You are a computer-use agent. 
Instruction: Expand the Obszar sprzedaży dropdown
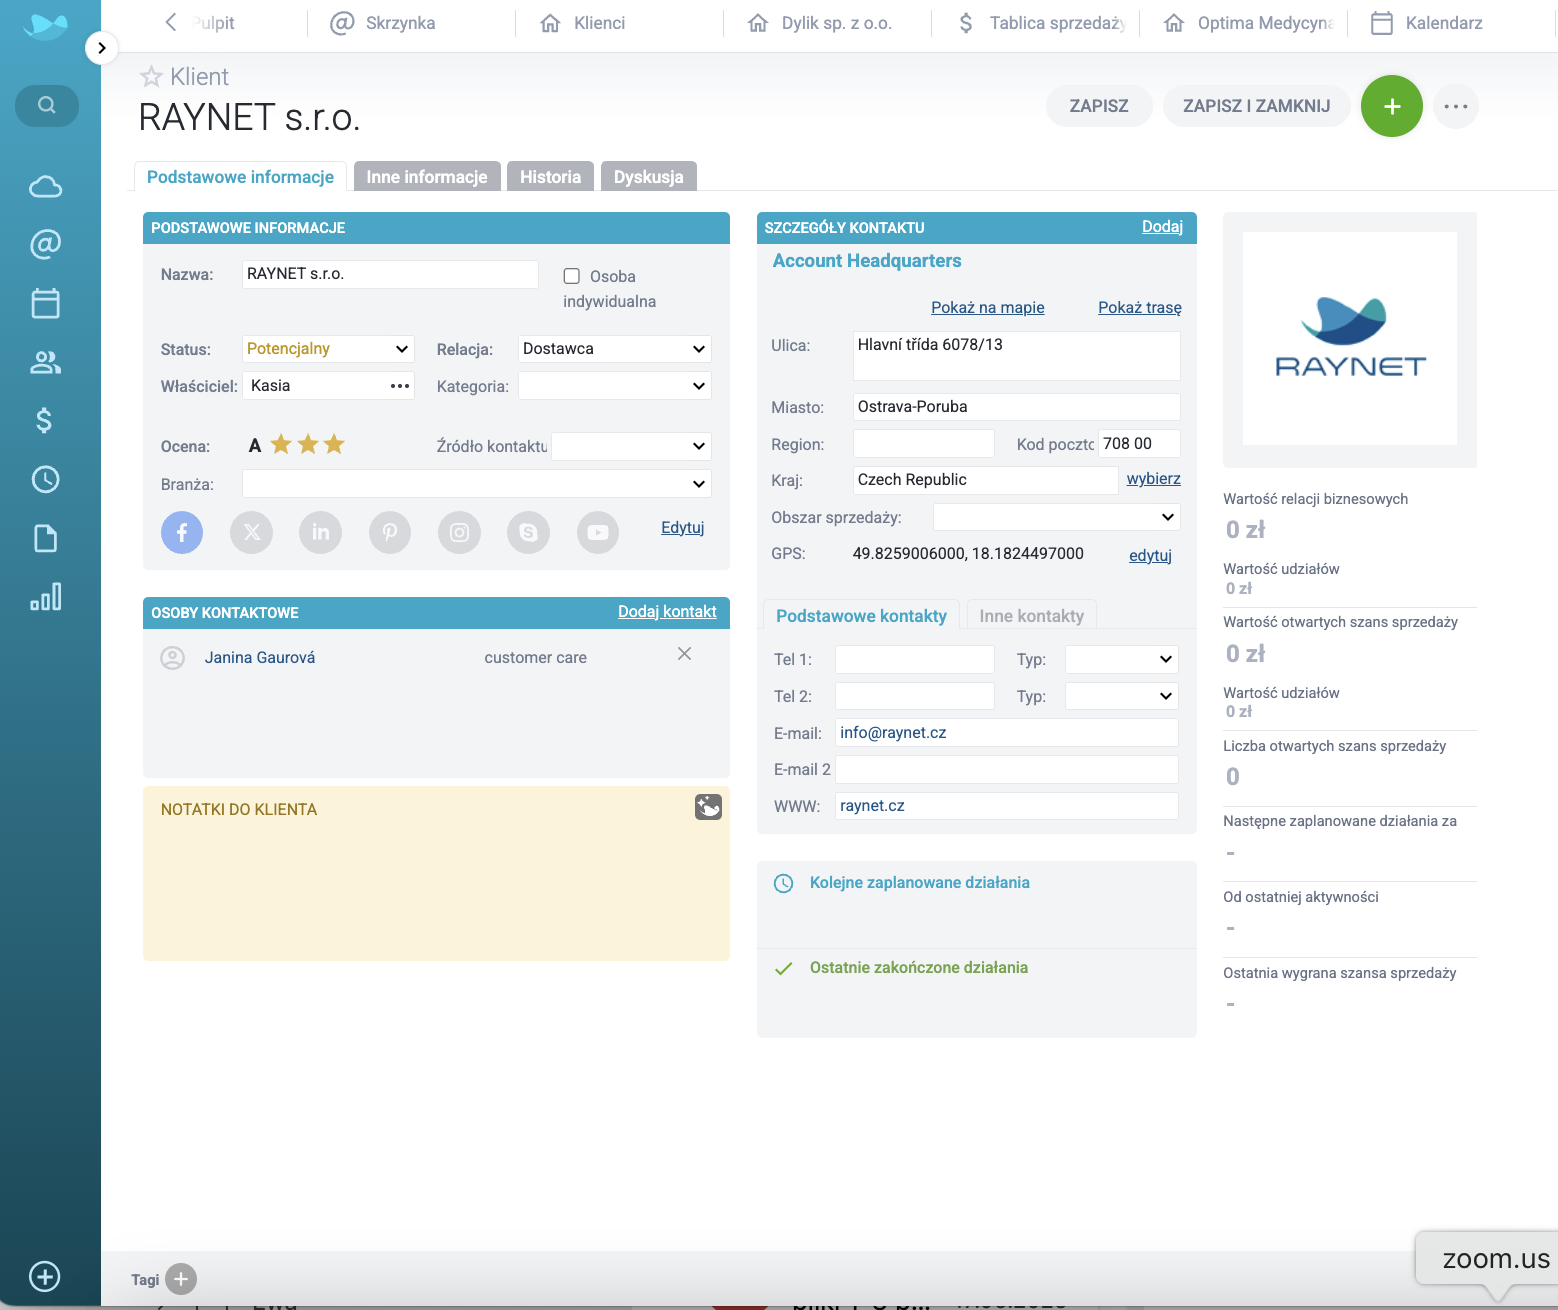pos(1056,517)
